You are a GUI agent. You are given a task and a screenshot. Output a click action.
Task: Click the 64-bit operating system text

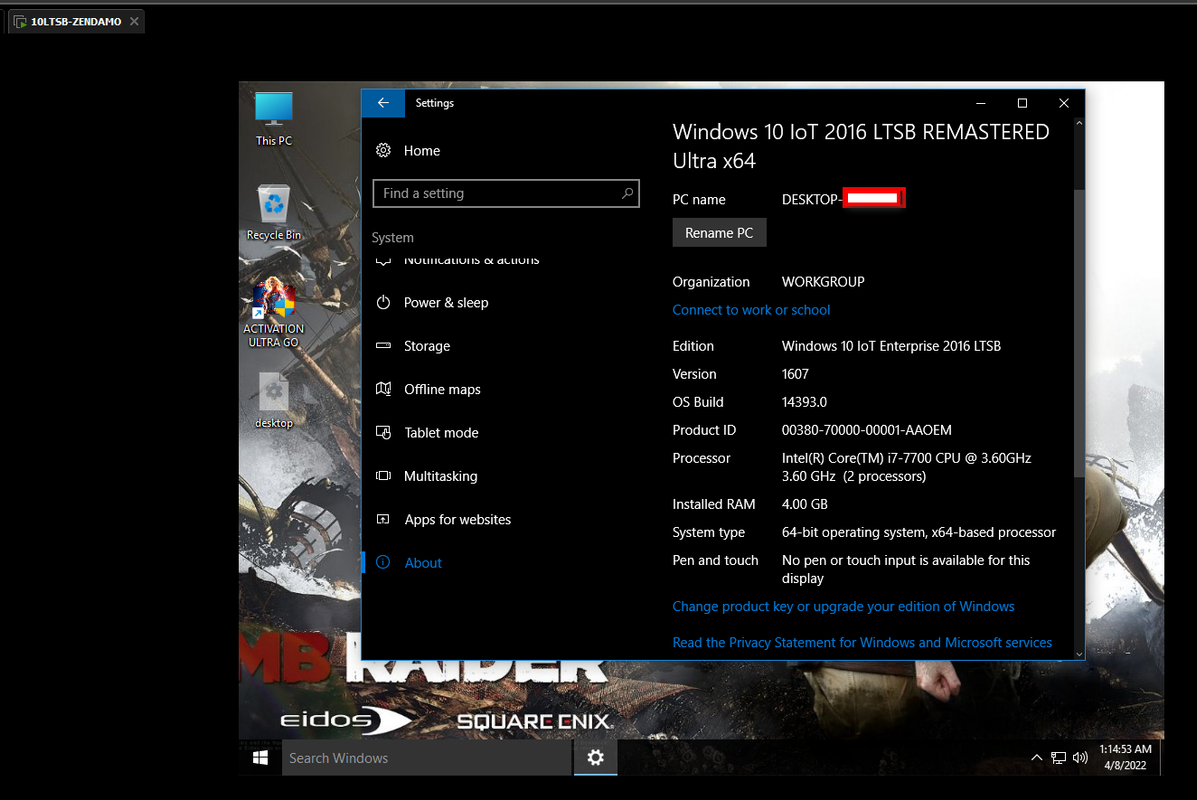coord(918,532)
